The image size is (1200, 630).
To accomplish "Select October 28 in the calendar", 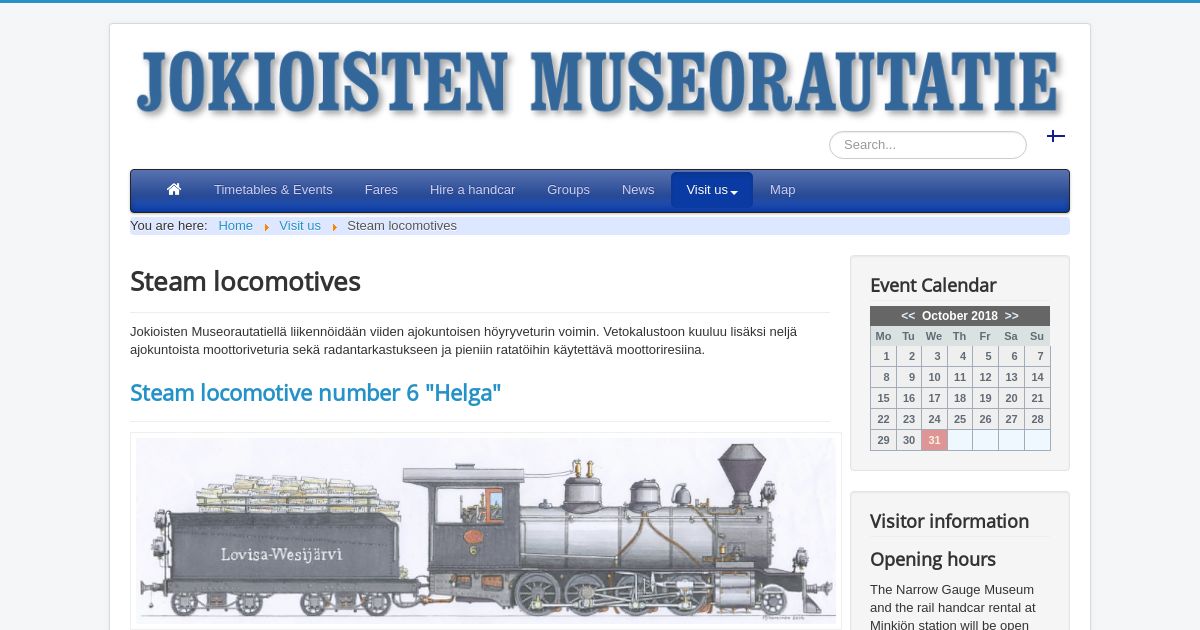I will pyautogui.click(x=1037, y=419).
